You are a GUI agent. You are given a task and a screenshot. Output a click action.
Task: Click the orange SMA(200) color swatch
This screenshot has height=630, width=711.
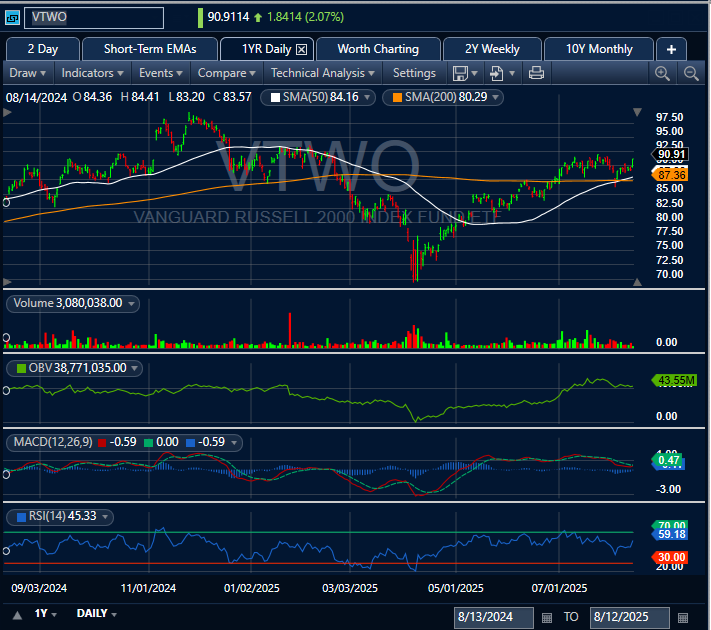pos(397,97)
